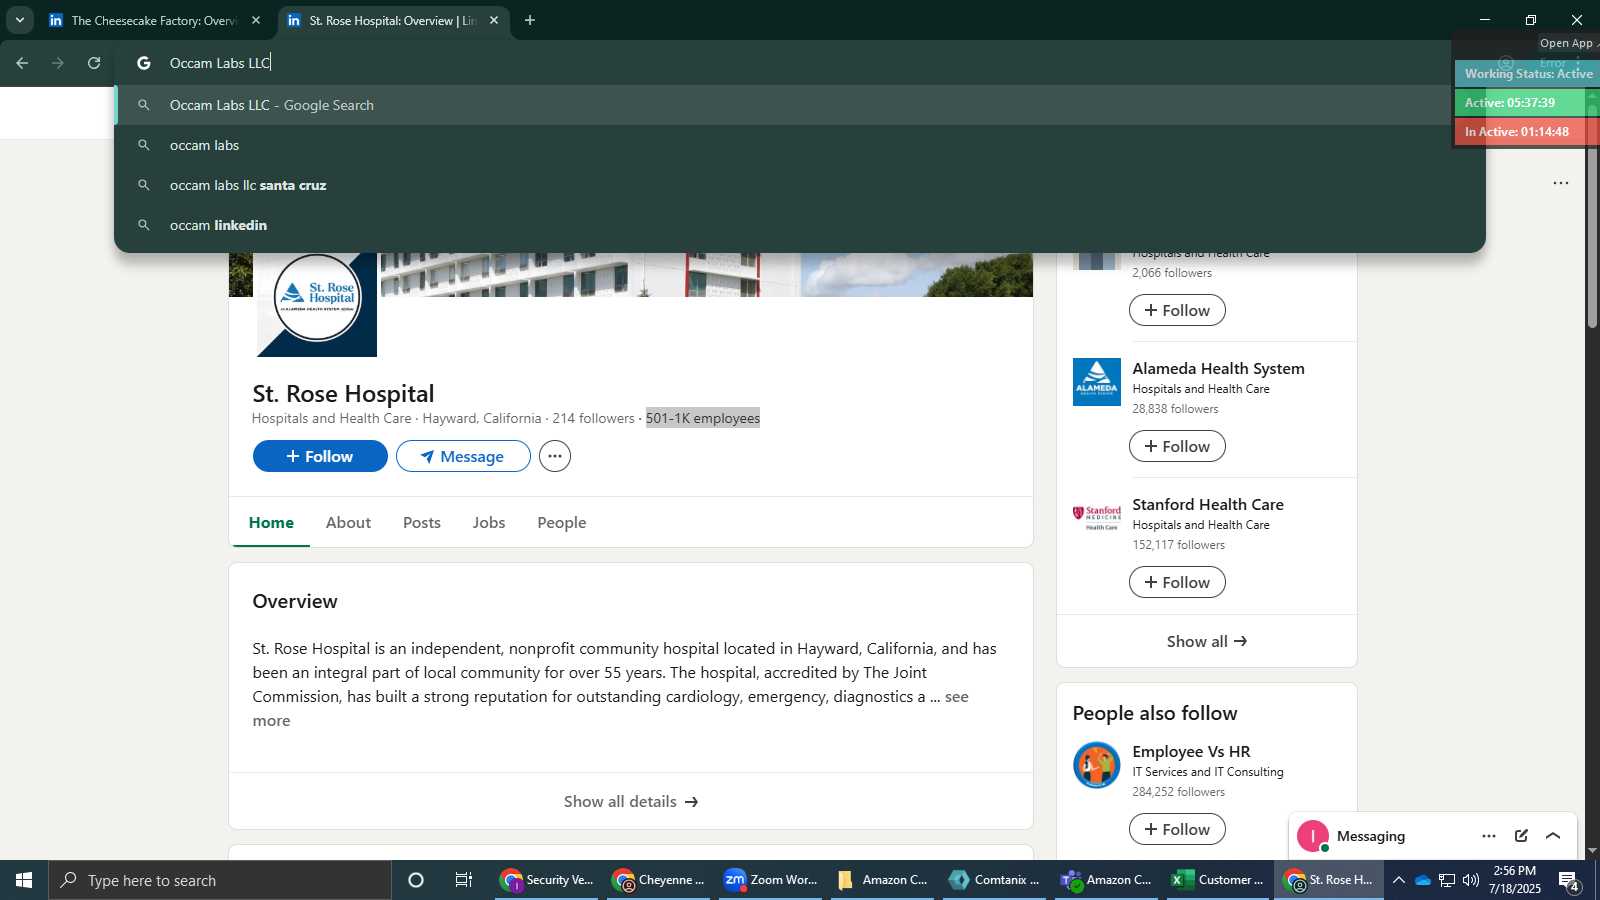
Task: Click Show all details link
Action: click(x=631, y=801)
